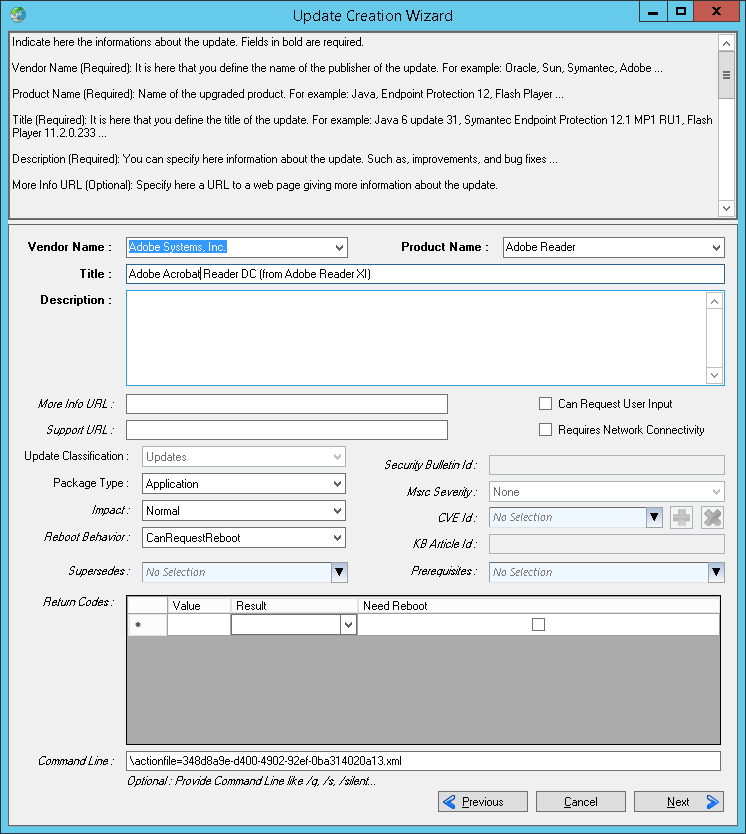Open the Msrc Severity dropdown
The height and width of the screenshot is (834, 746).
(716, 492)
